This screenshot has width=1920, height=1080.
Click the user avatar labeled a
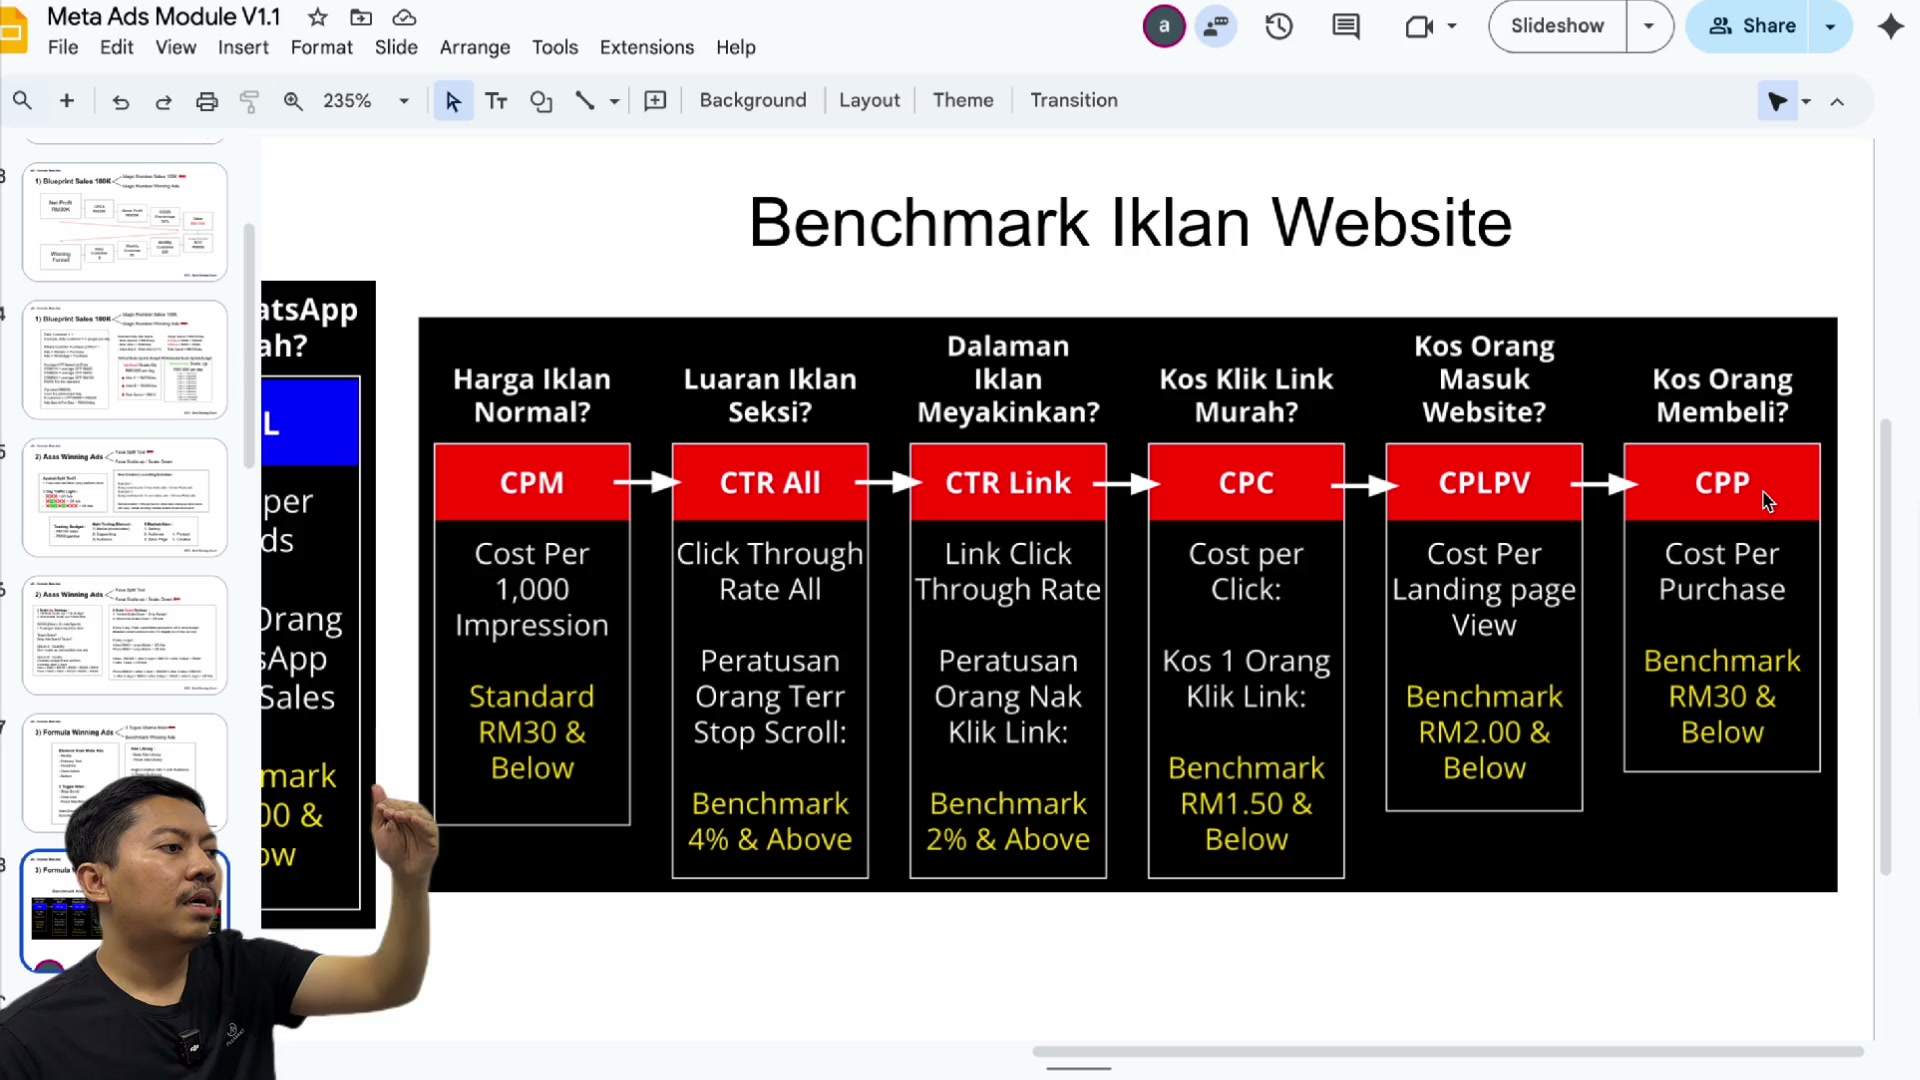coord(1164,26)
